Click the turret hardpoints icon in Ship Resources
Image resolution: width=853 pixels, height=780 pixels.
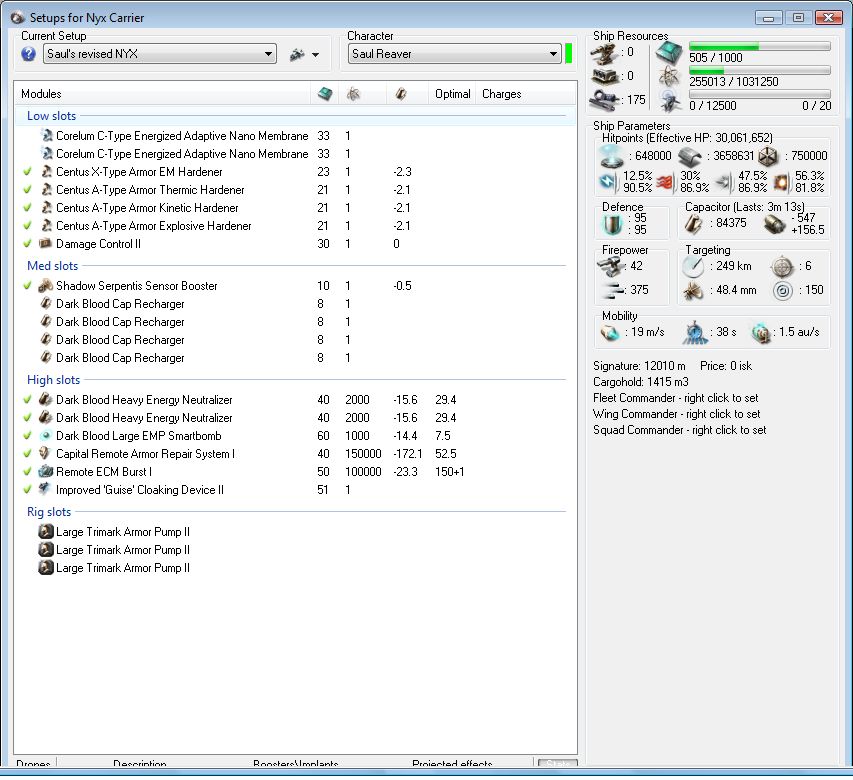tap(605, 53)
